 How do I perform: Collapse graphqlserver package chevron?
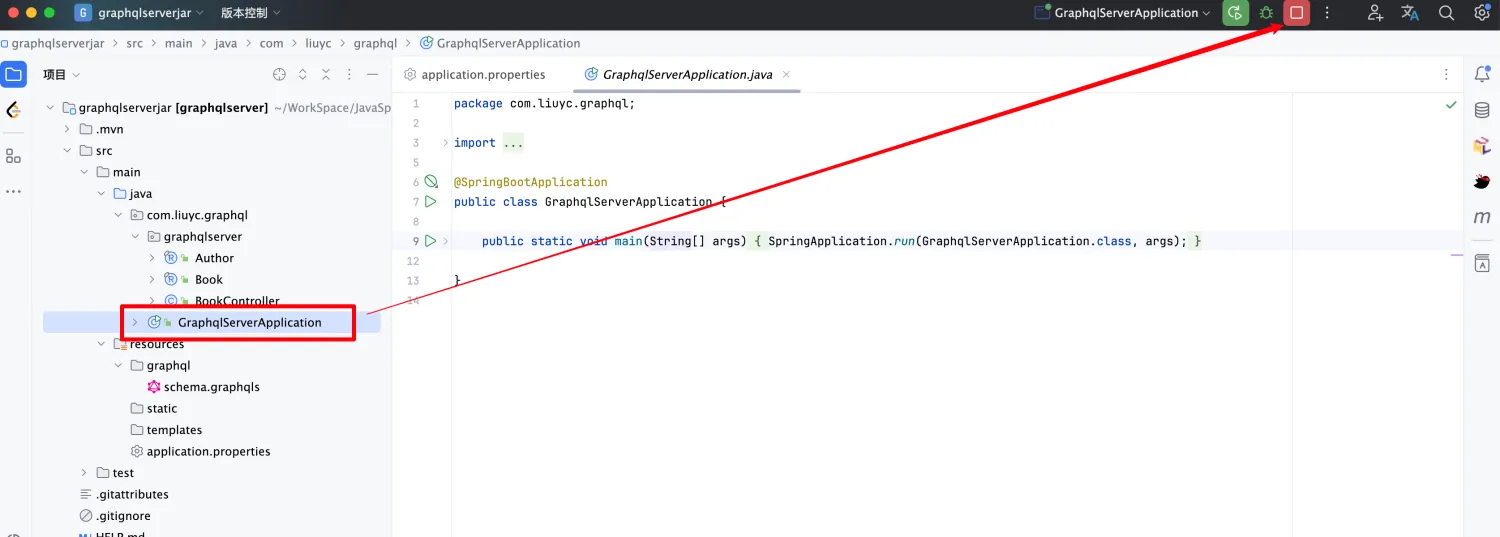(x=135, y=236)
